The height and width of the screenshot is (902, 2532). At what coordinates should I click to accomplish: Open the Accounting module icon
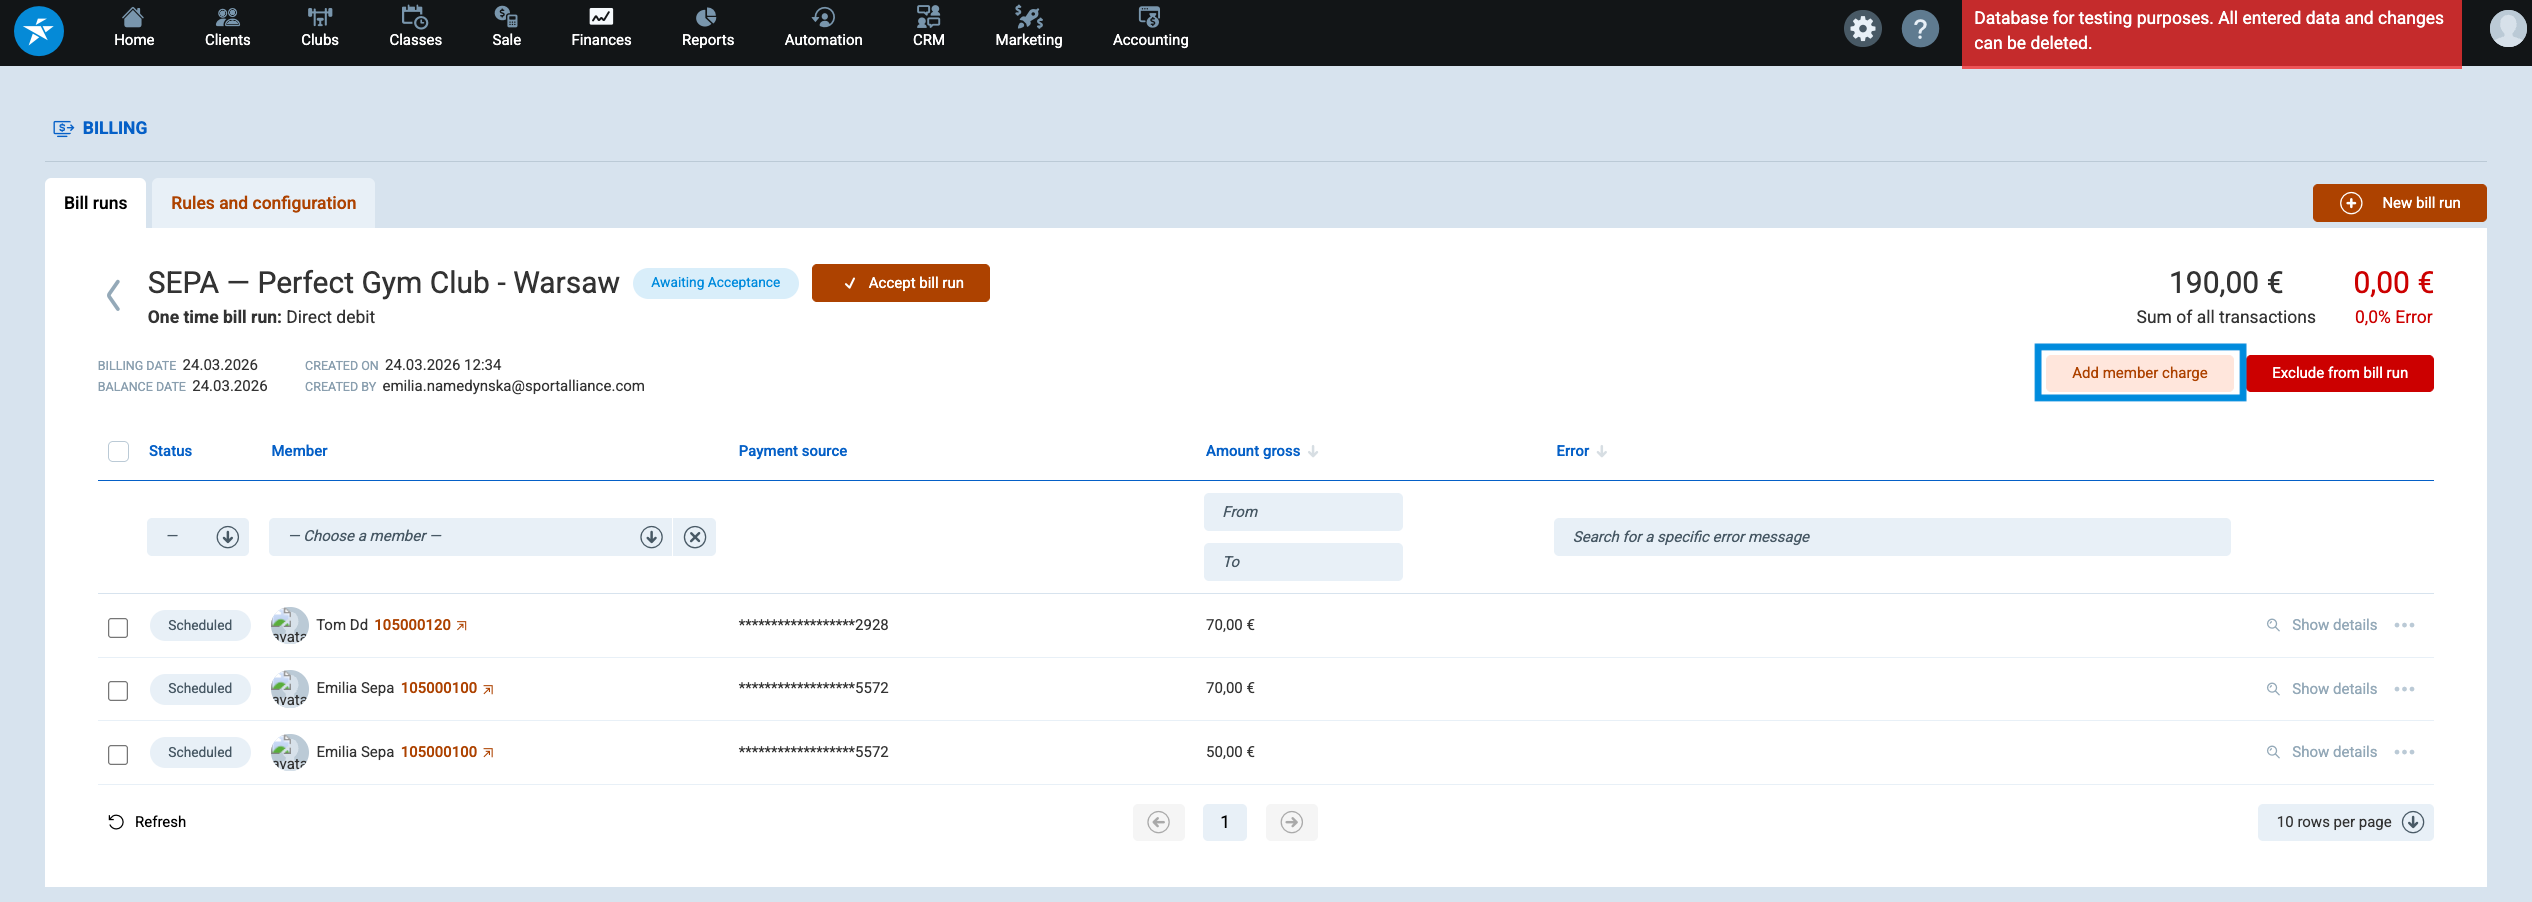pos(1149,18)
